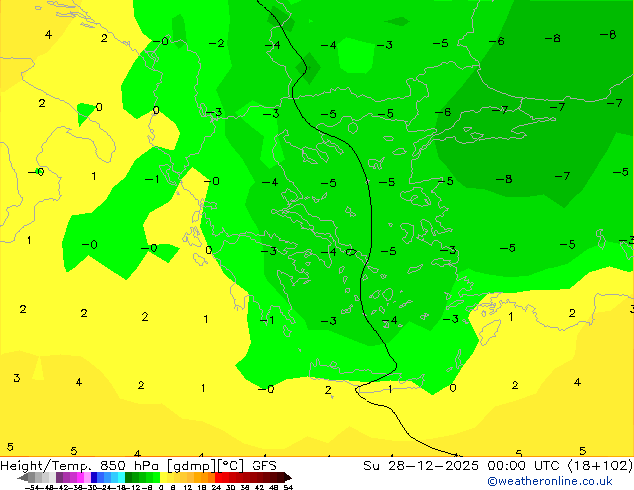This screenshot has width=634, height=490.
Task: Click the '-54' legend scale value
Action: tap(32, 488)
